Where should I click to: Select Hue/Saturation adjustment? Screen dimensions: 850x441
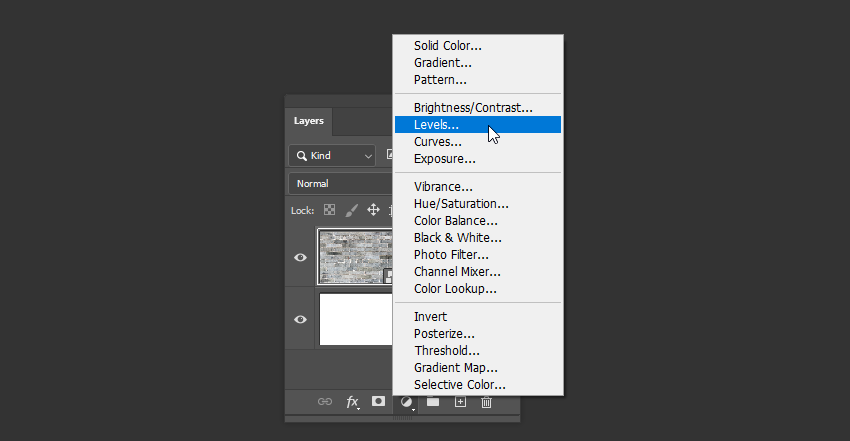coord(461,203)
